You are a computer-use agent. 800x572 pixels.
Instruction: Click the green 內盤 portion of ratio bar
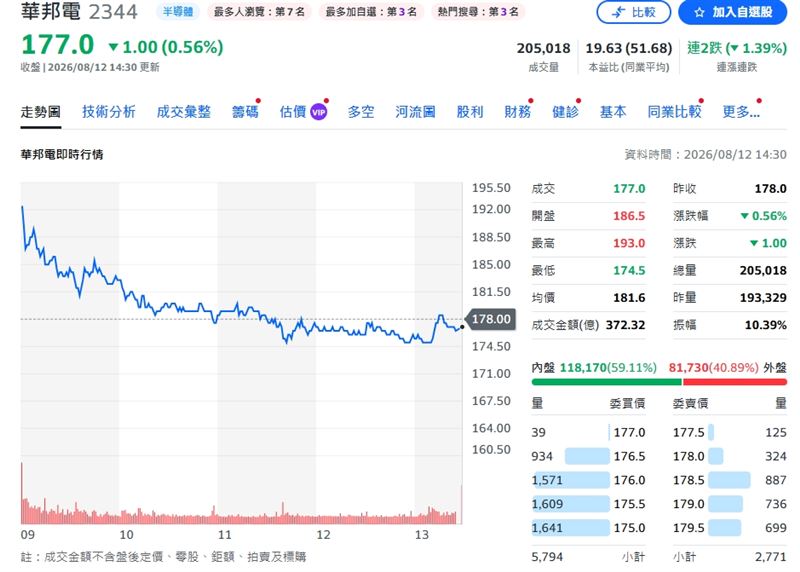pos(607,382)
